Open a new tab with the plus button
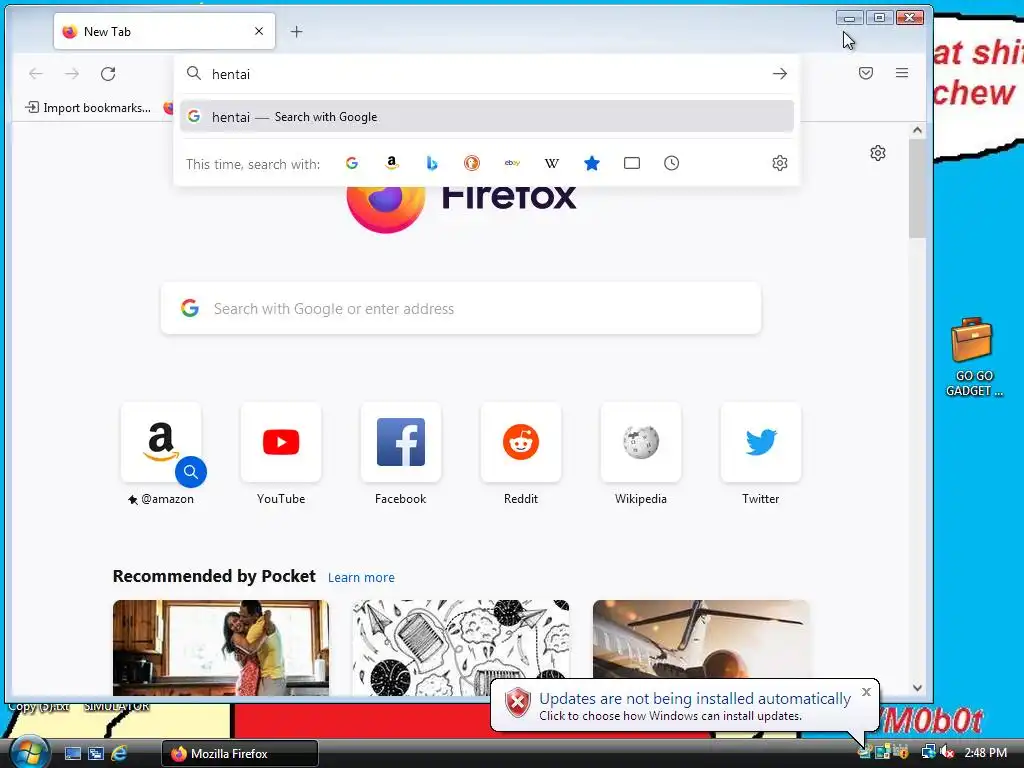This screenshot has width=1024, height=768. pyautogui.click(x=296, y=31)
